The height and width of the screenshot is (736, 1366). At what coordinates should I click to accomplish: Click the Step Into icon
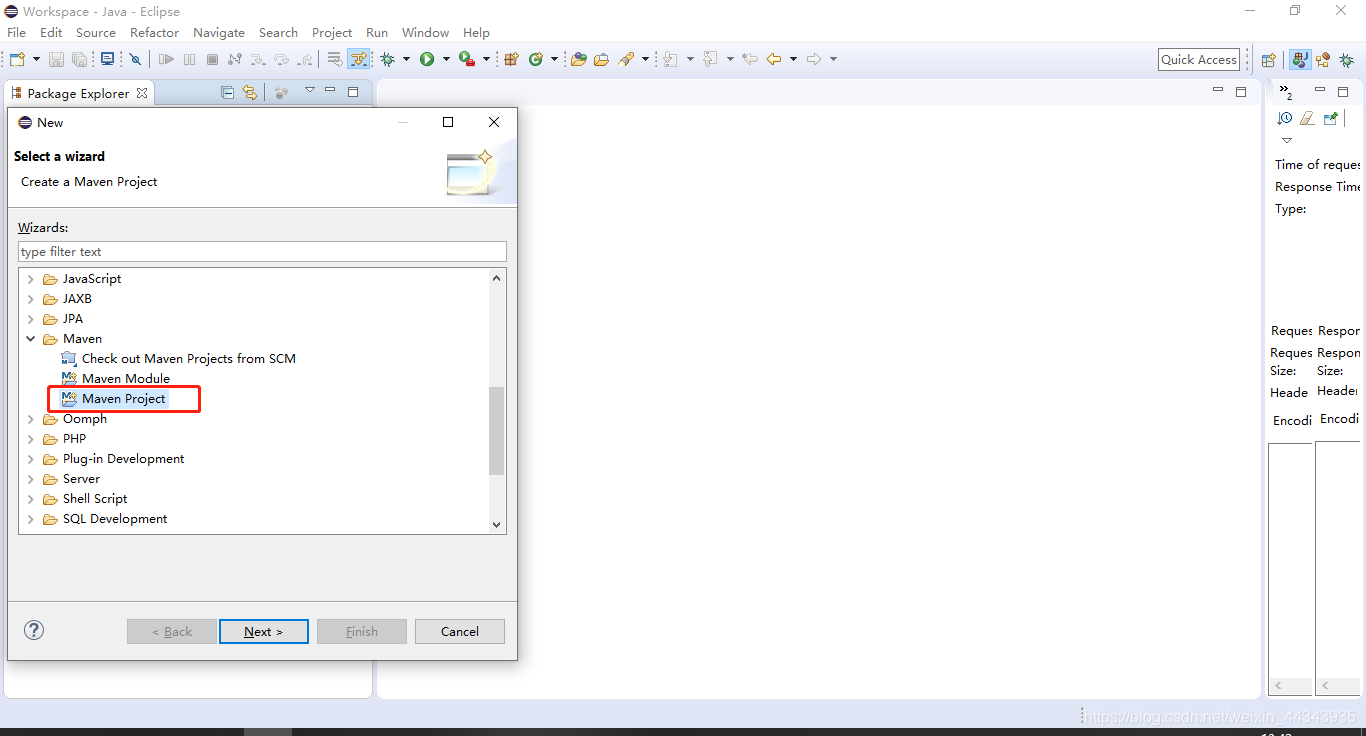point(258,60)
